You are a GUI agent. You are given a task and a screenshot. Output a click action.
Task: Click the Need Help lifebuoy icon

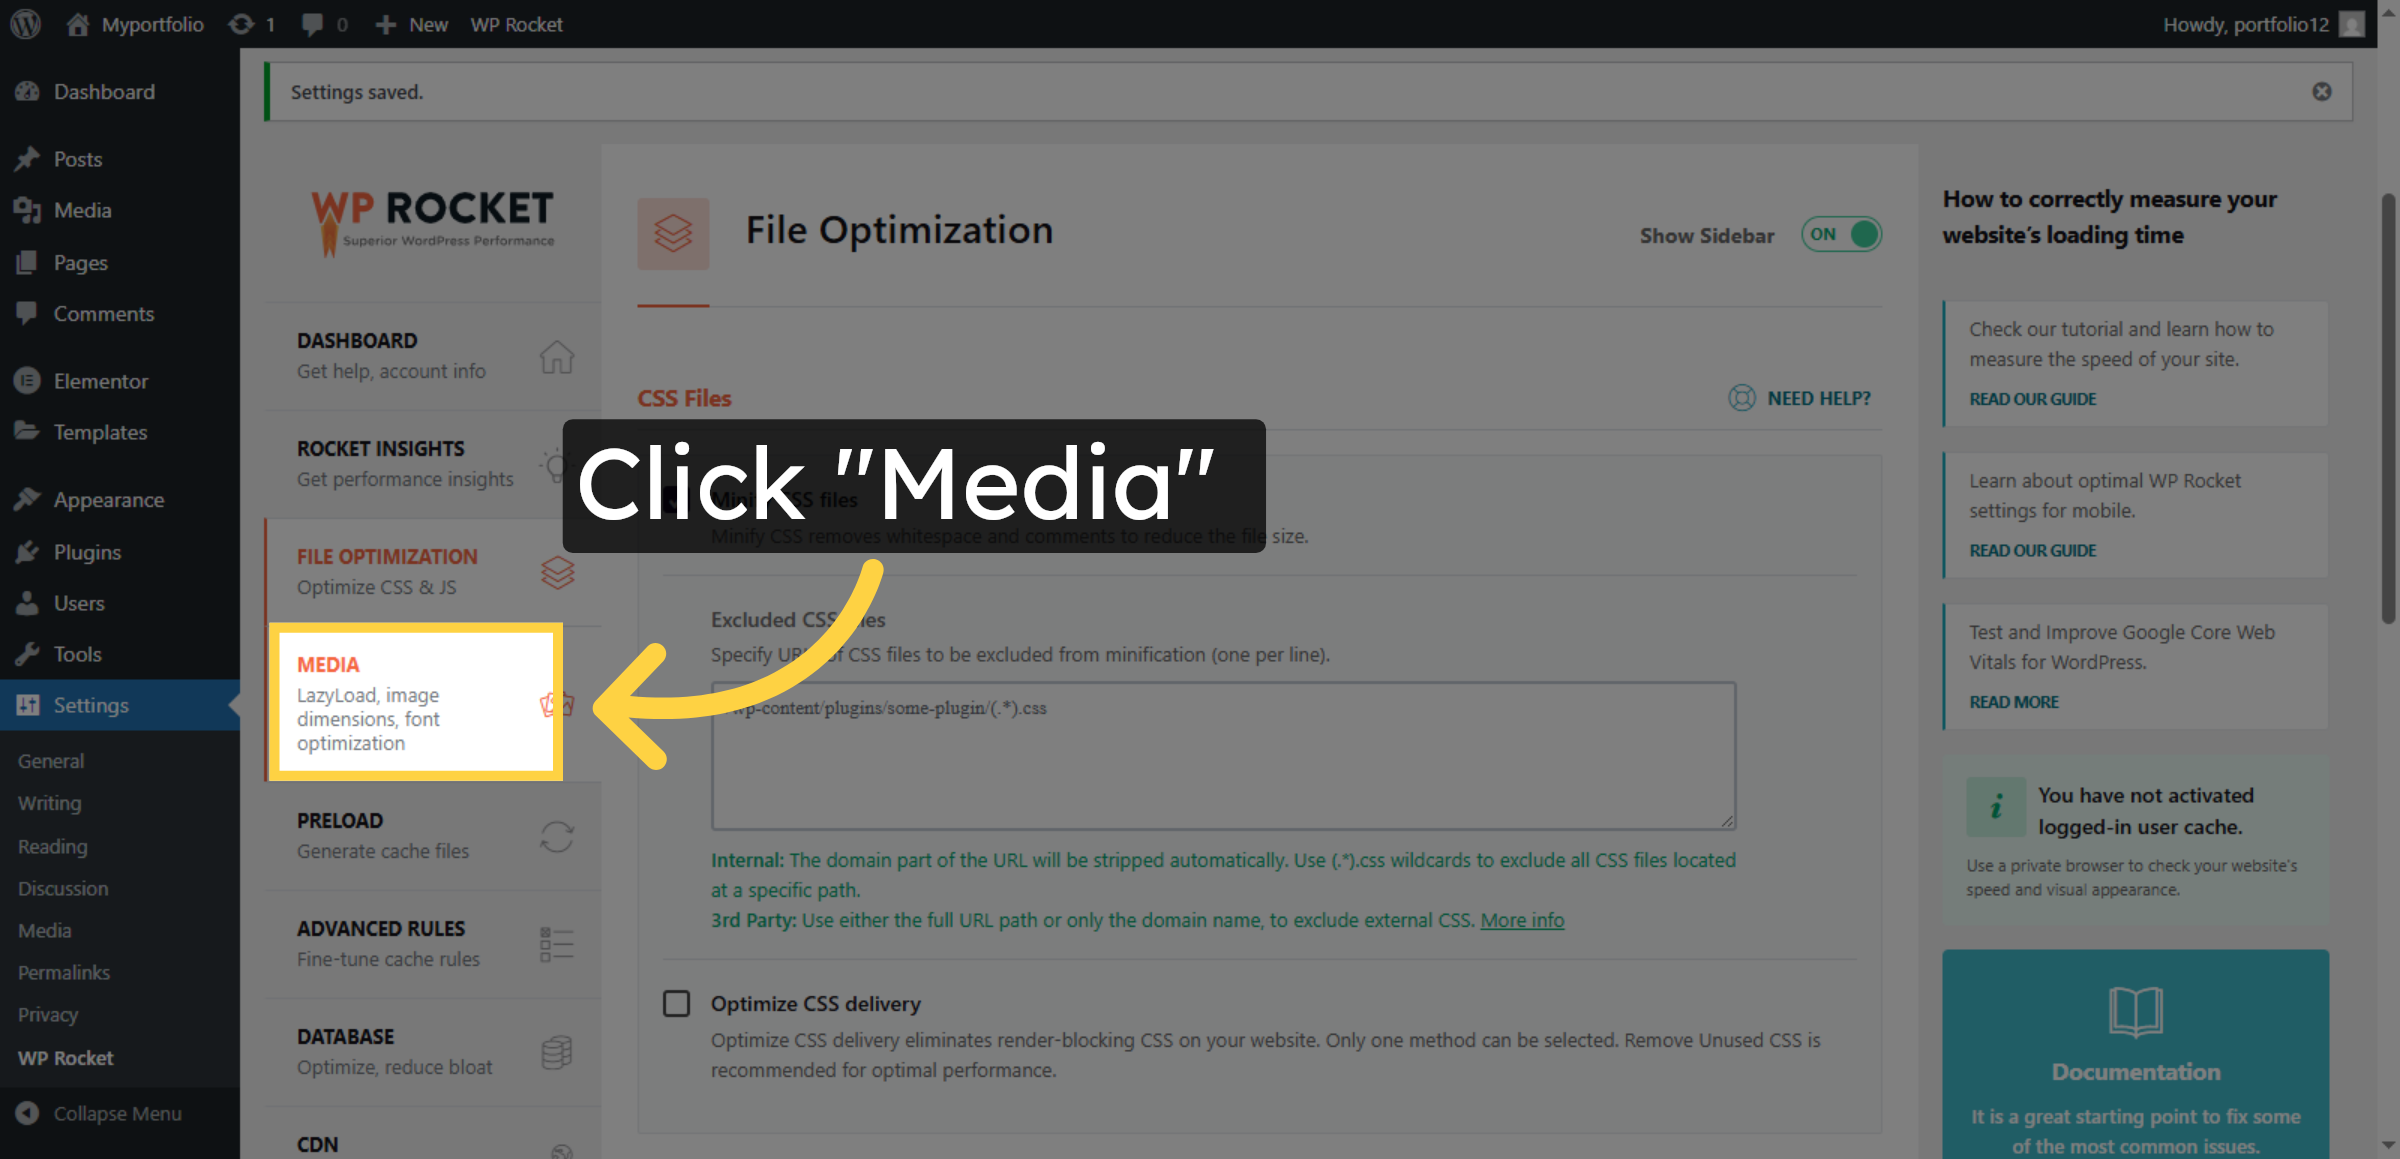point(1740,397)
